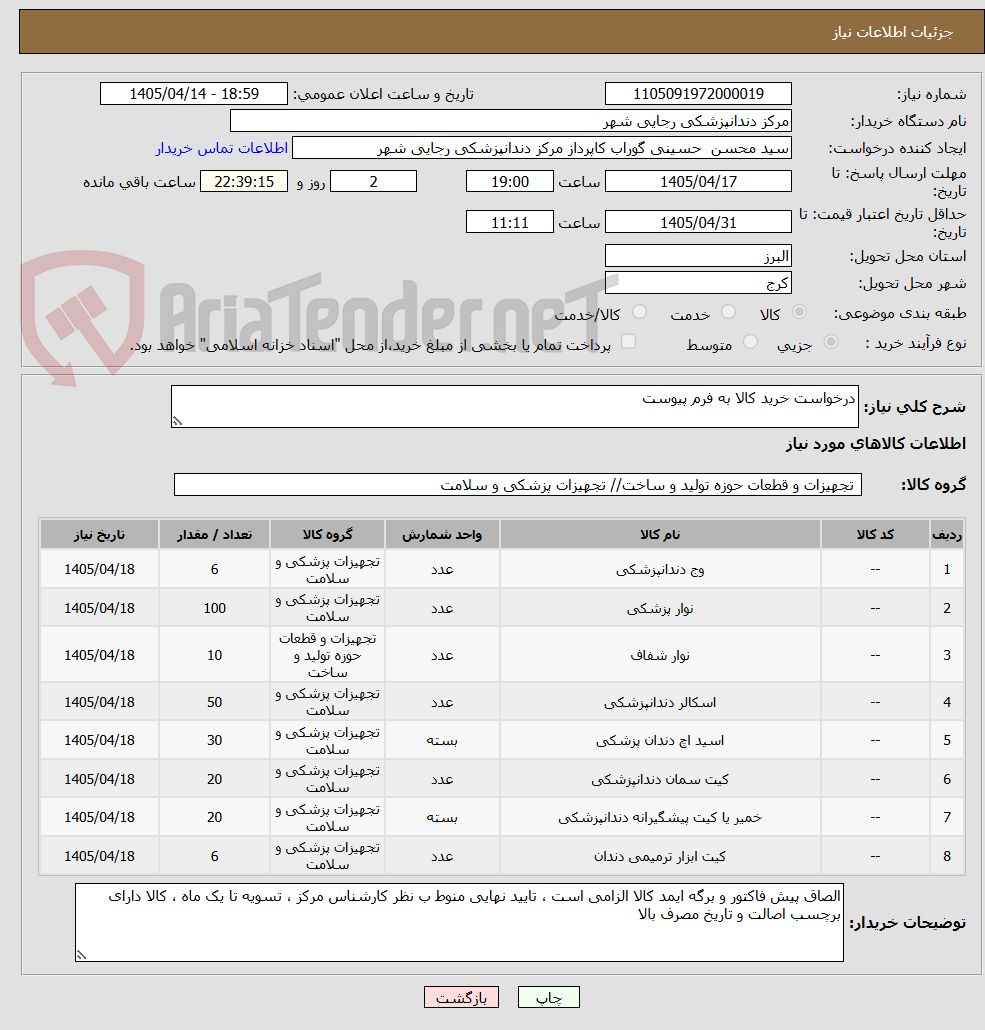
Task: Select the item خمیر یا کیت پیشگیرانه دندانپزشکی
Action: [x=660, y=817]
